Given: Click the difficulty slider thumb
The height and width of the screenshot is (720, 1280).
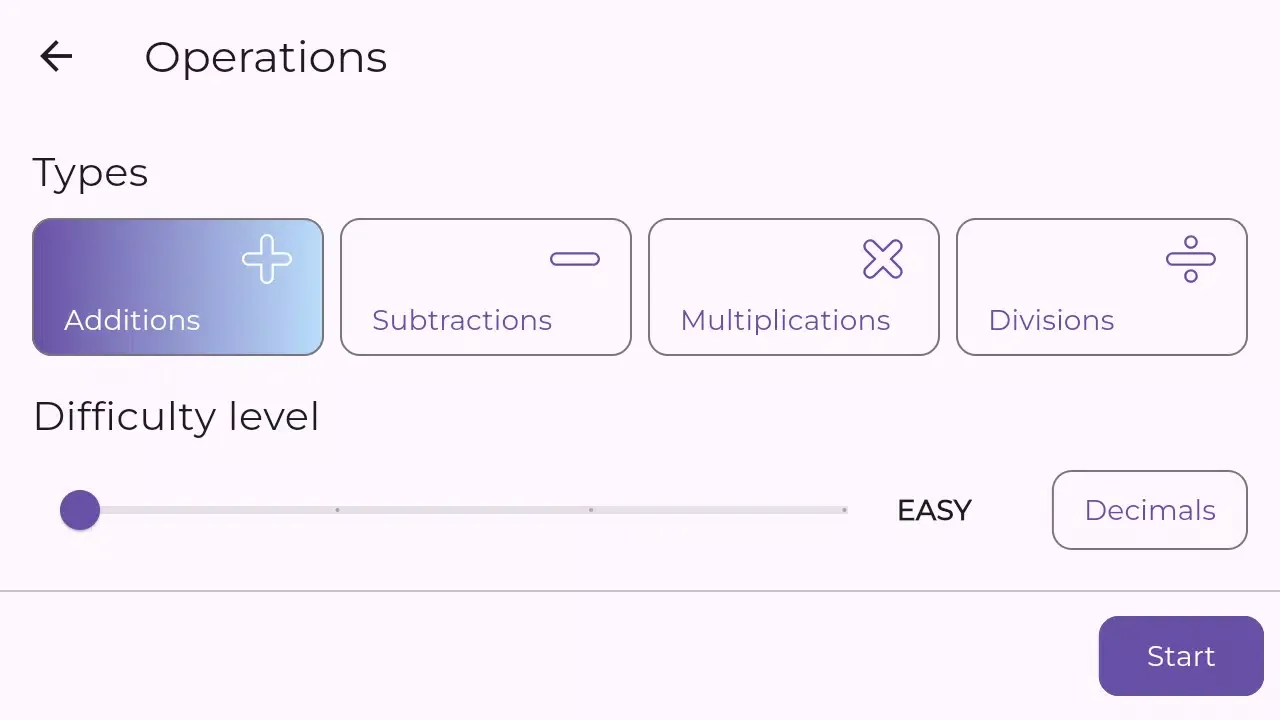Looking at the screenshot, I should [x=80, y=510].
